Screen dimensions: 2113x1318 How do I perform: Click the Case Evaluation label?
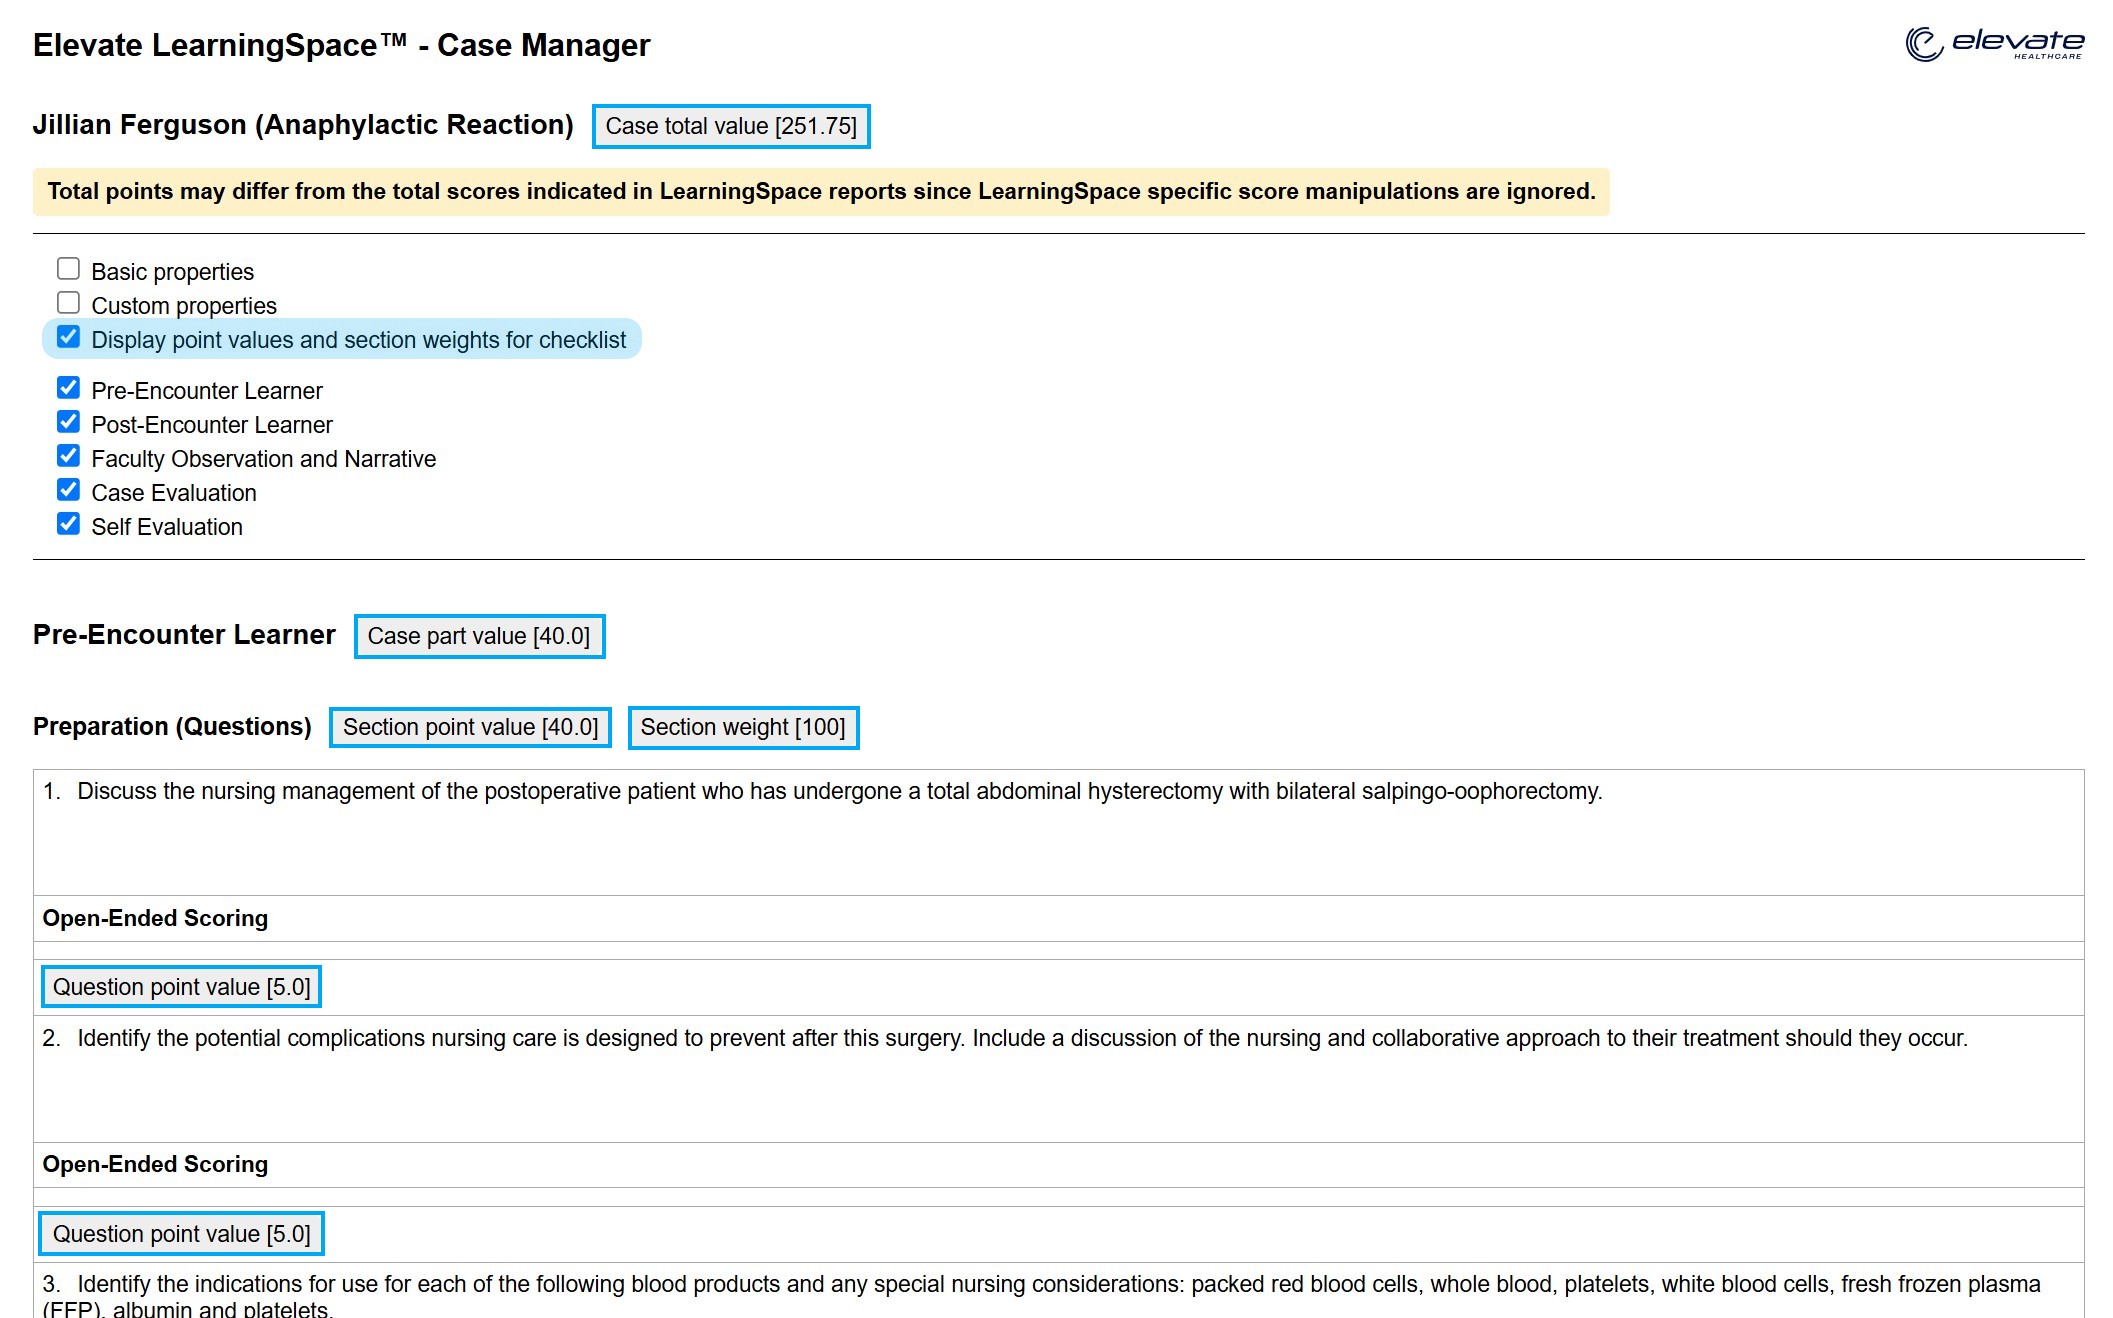pos(174,493)
